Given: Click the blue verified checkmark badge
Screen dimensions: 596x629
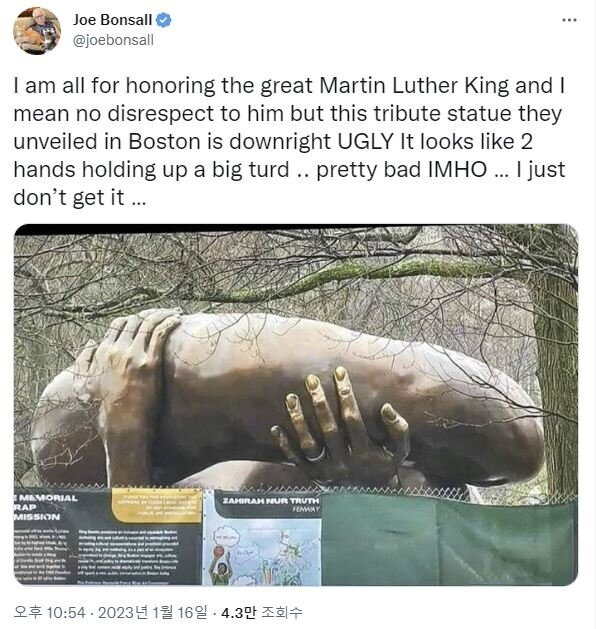Looking at the screenshot, I should (x=163, y=20).
